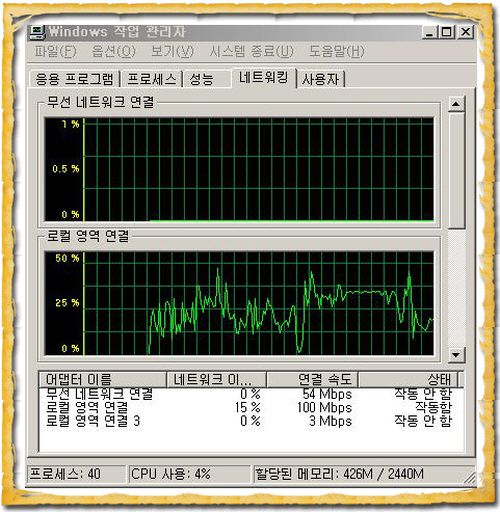The width and height of the screenshot is (500, 512).
Task: Select the 네트워킹 tab
Action: click(263, 77)
